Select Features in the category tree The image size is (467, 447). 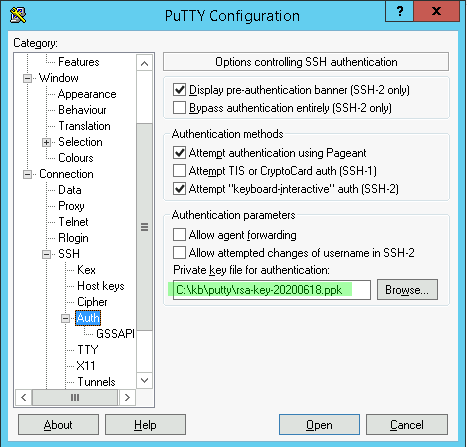tap(79, 62)
